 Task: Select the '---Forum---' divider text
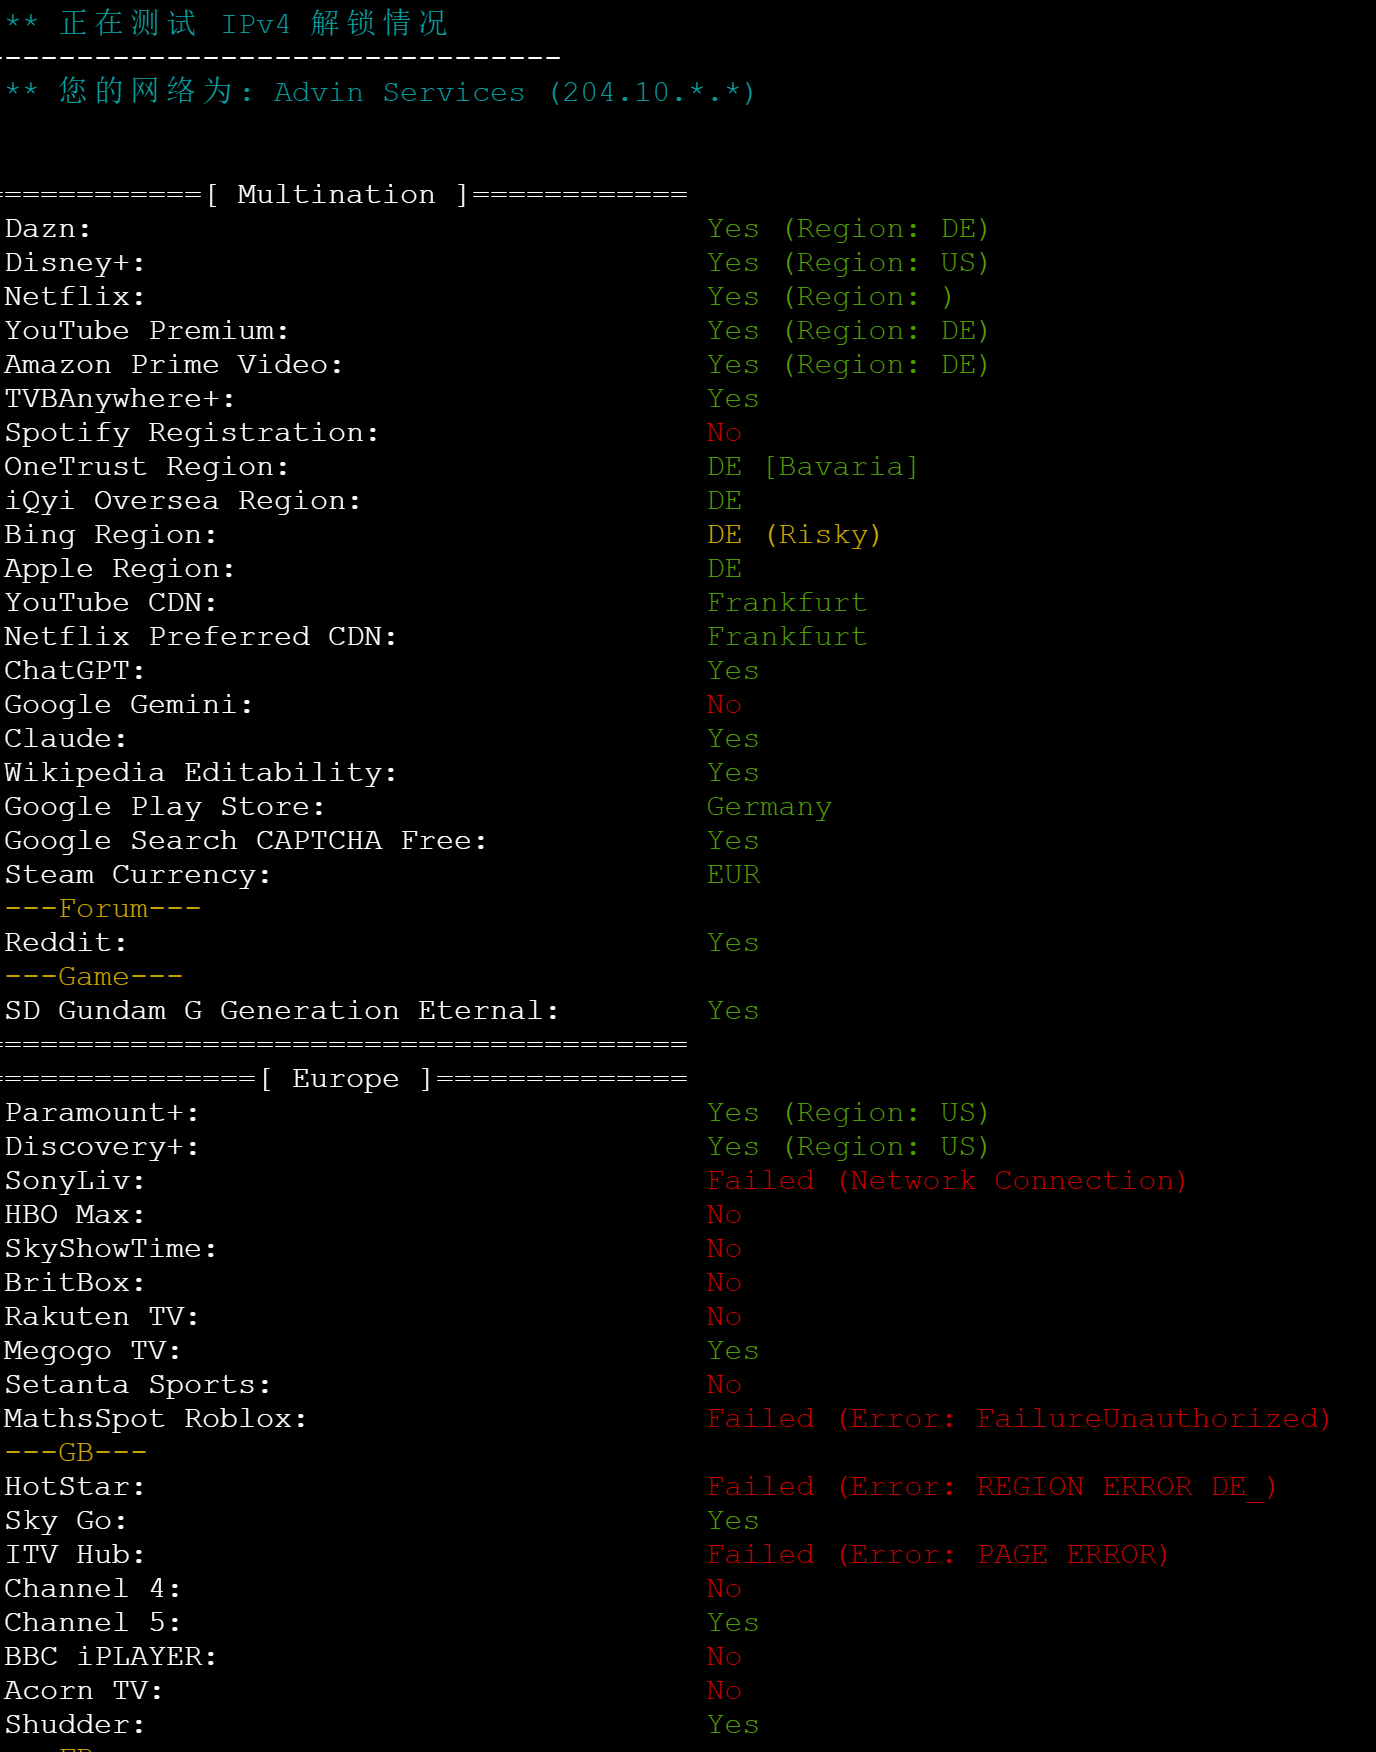point(103,909)
